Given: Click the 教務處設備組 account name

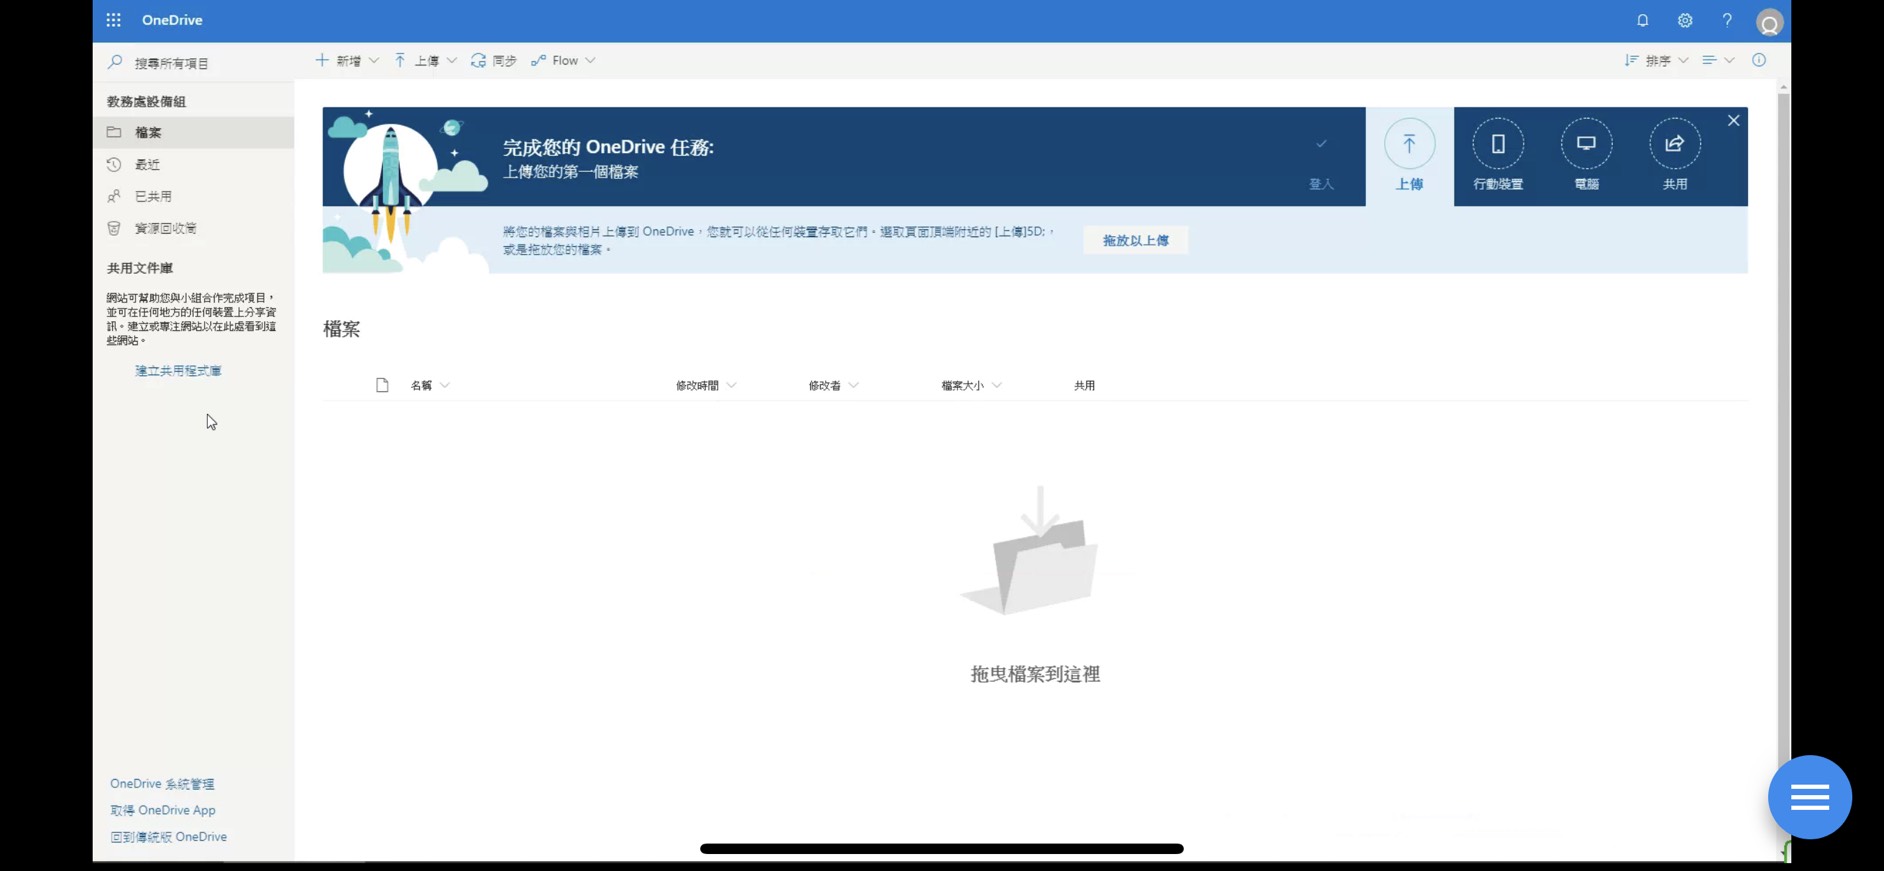Looking at the screenshot, I should tap(146, 101).
